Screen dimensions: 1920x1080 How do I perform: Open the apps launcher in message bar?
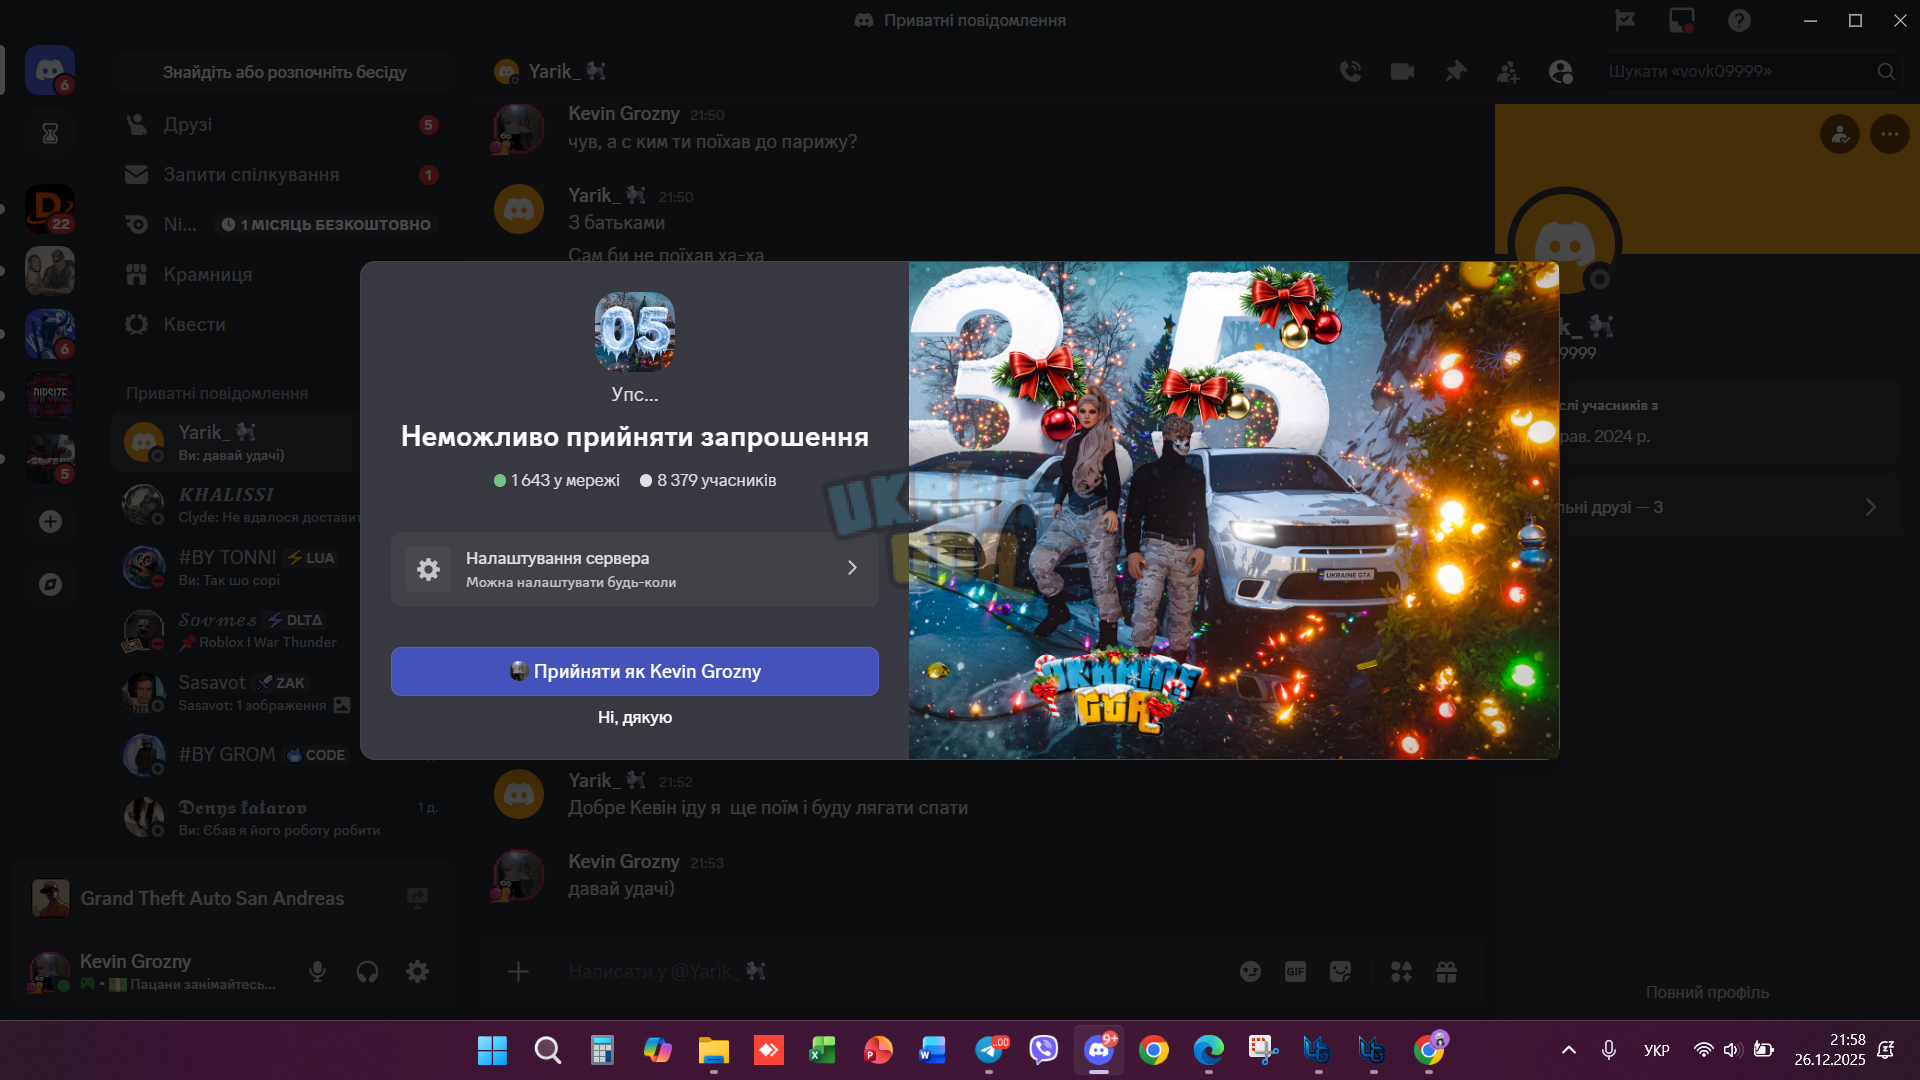1401,971
